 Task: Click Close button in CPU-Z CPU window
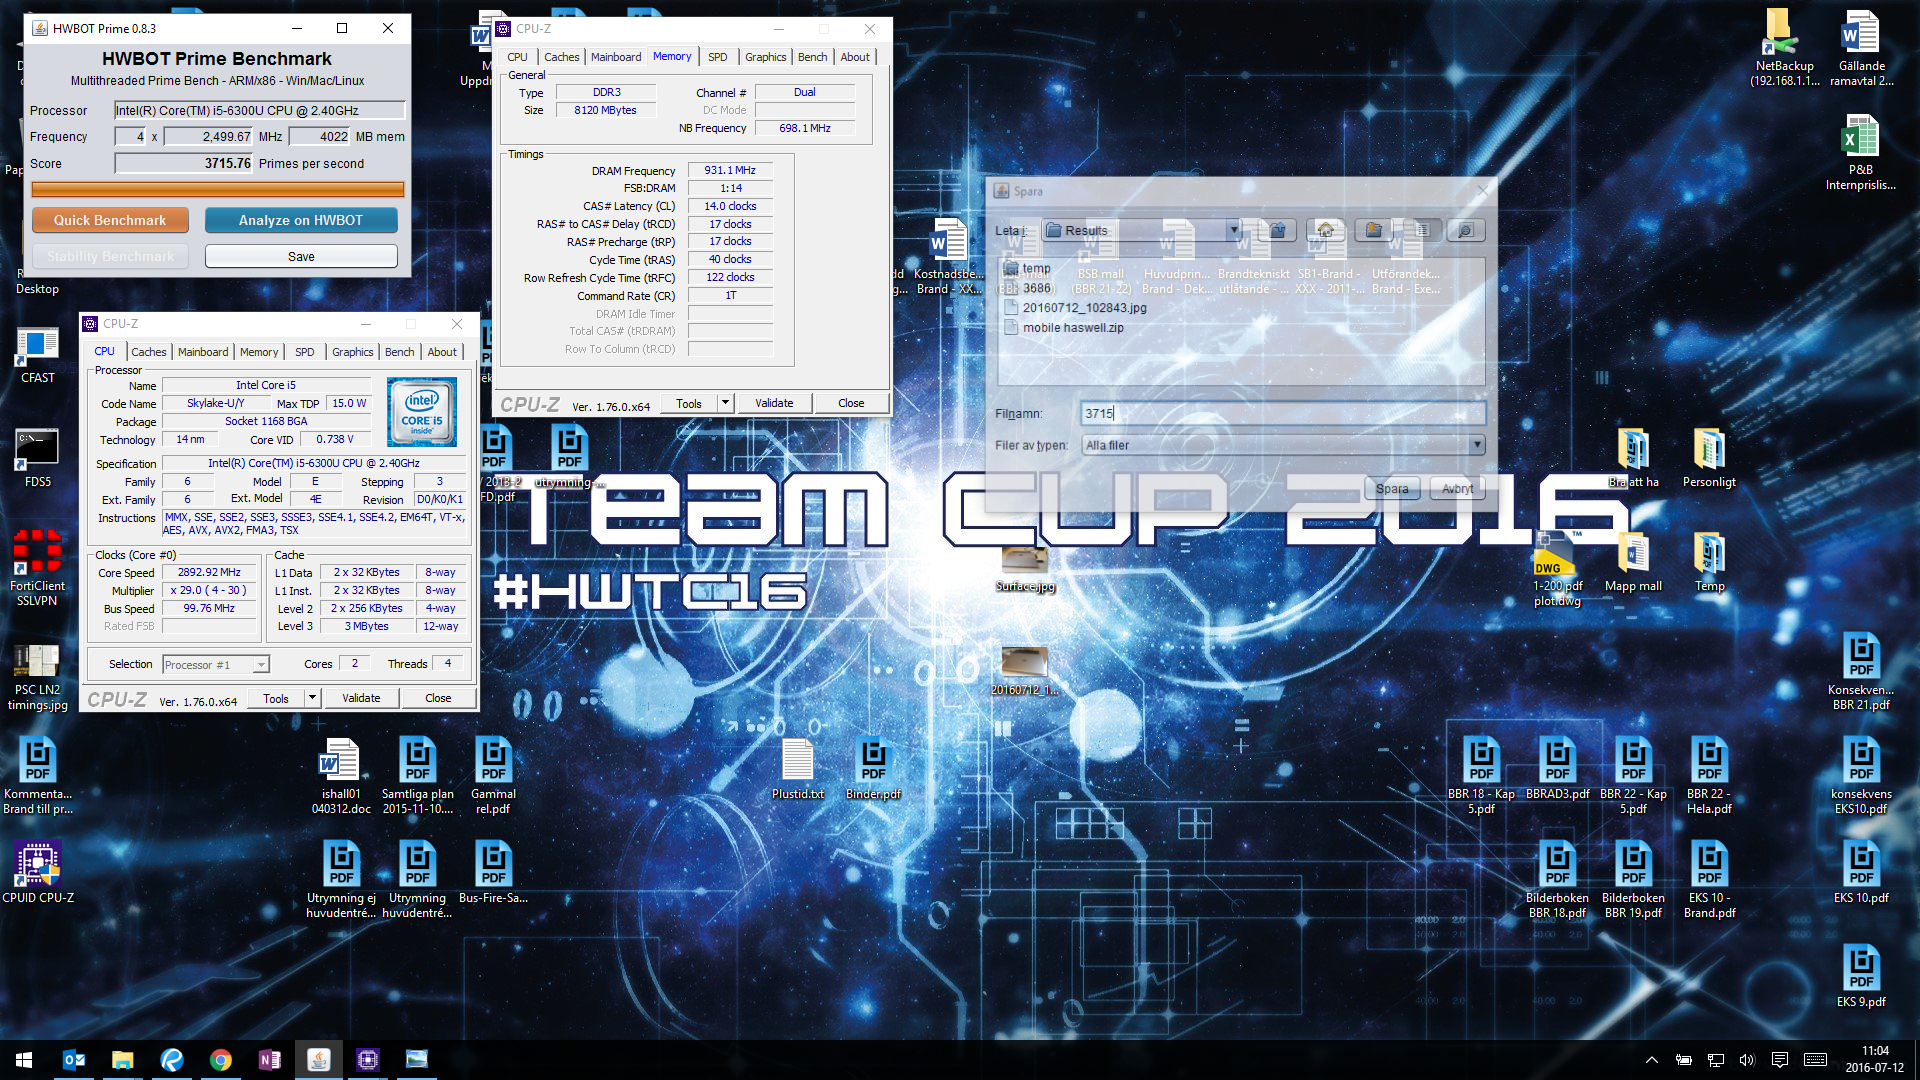coord(438,698)
